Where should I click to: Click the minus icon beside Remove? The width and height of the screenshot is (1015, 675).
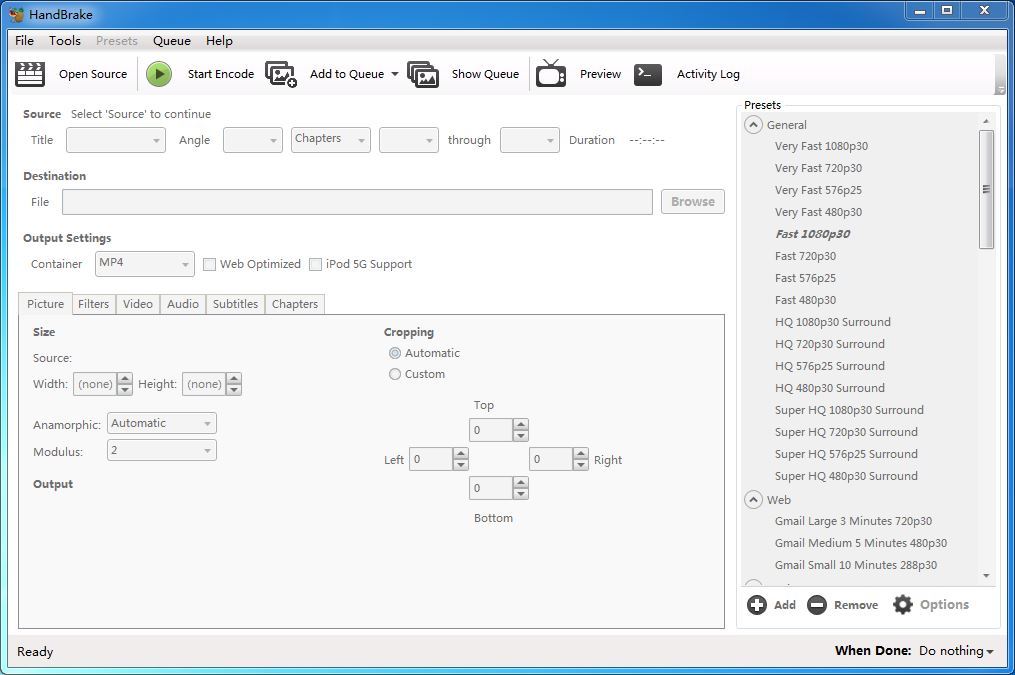817,604
